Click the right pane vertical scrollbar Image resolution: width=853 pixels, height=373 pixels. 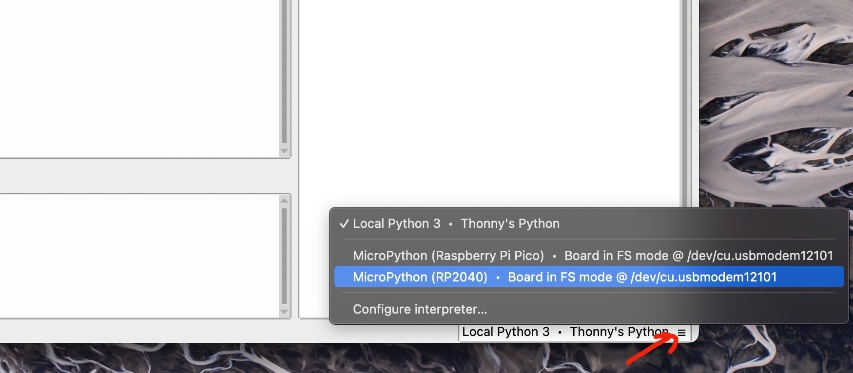[x=687, y=103]
